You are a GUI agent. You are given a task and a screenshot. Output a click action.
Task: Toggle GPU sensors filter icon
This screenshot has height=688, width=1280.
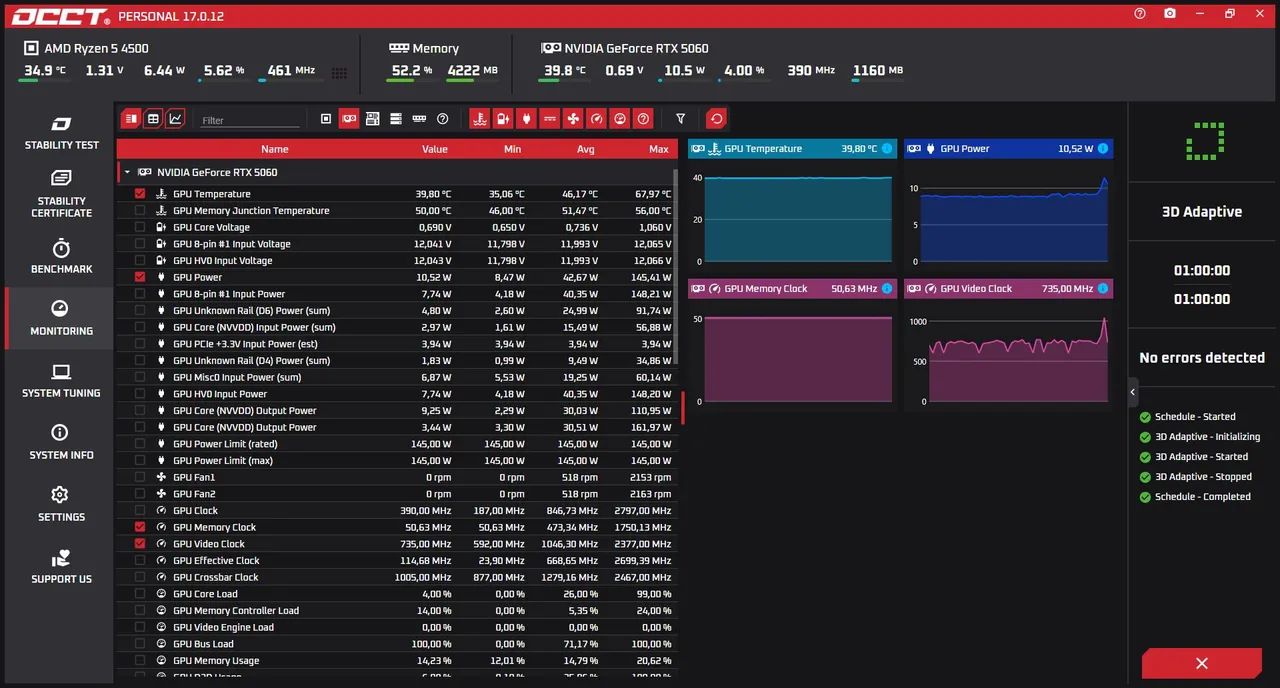(349, 119)
